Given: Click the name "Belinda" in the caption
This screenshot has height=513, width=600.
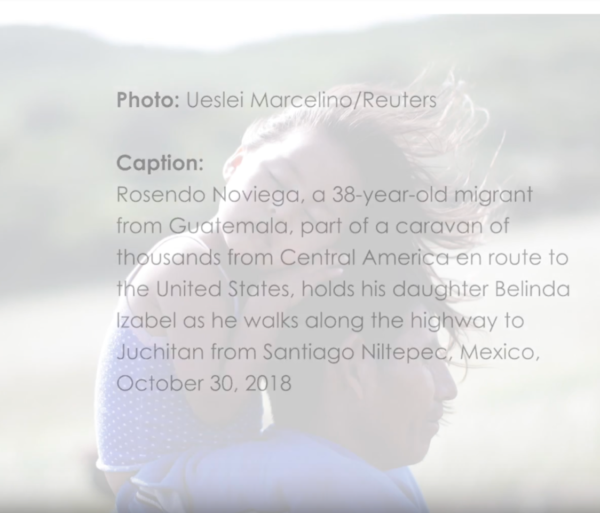Looking at the screenshot, I should [x=532, y=289].
